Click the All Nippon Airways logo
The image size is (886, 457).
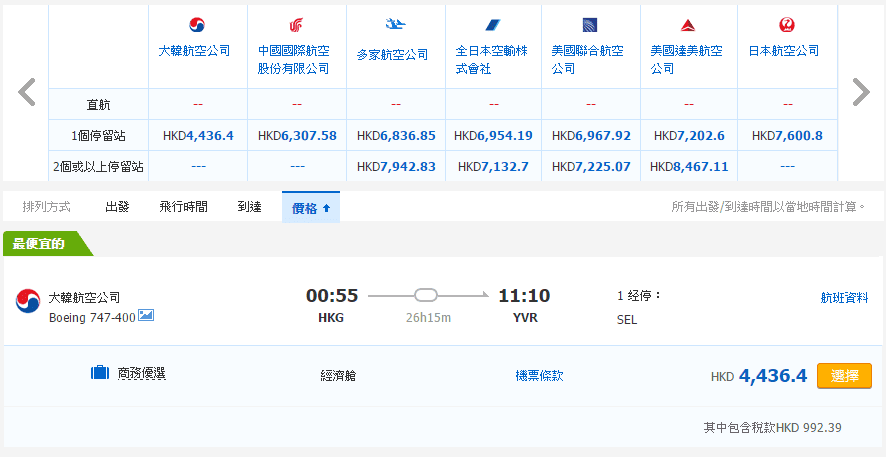[x=492, y=25]
